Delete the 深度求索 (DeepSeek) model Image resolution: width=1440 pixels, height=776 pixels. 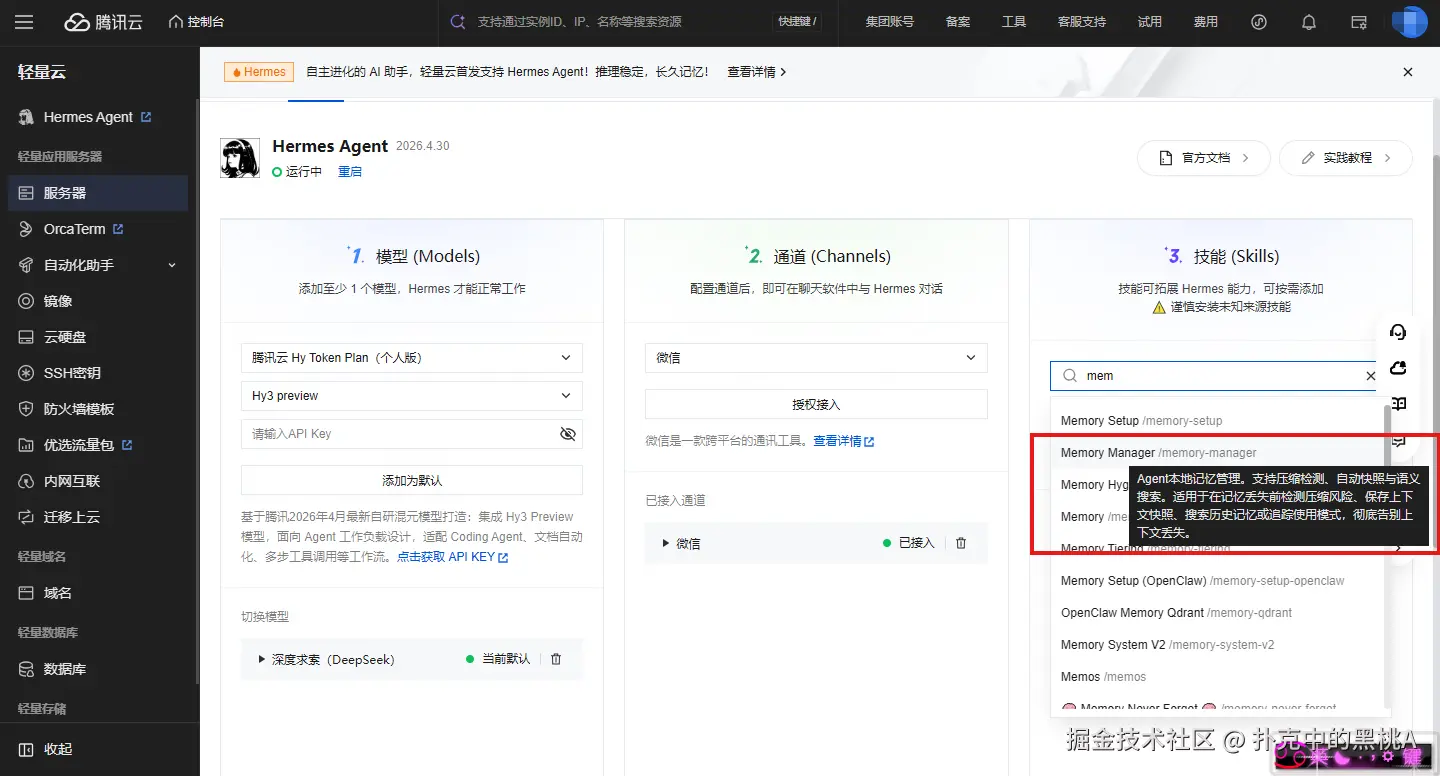coord(556,659)
